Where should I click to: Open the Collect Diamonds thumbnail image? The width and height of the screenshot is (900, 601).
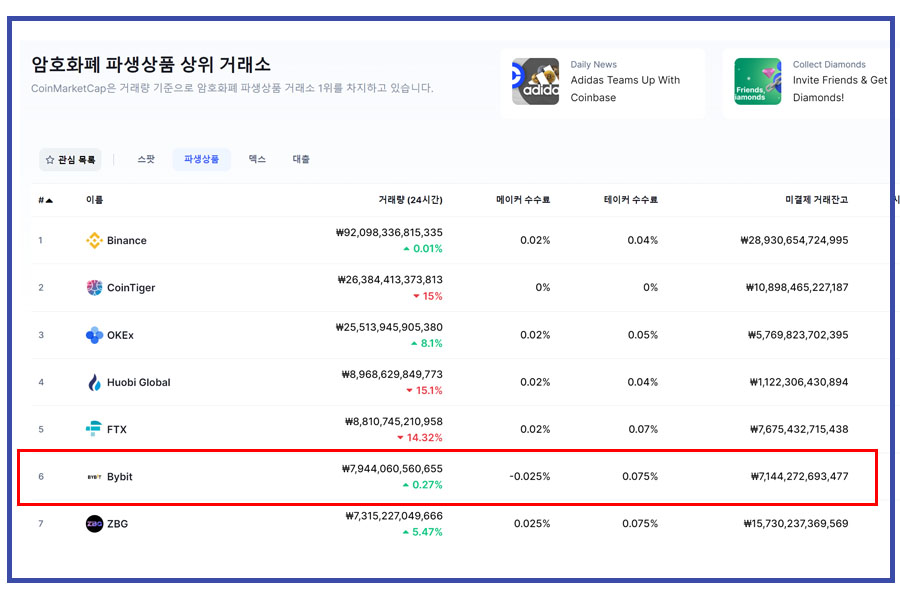[758, 81]
